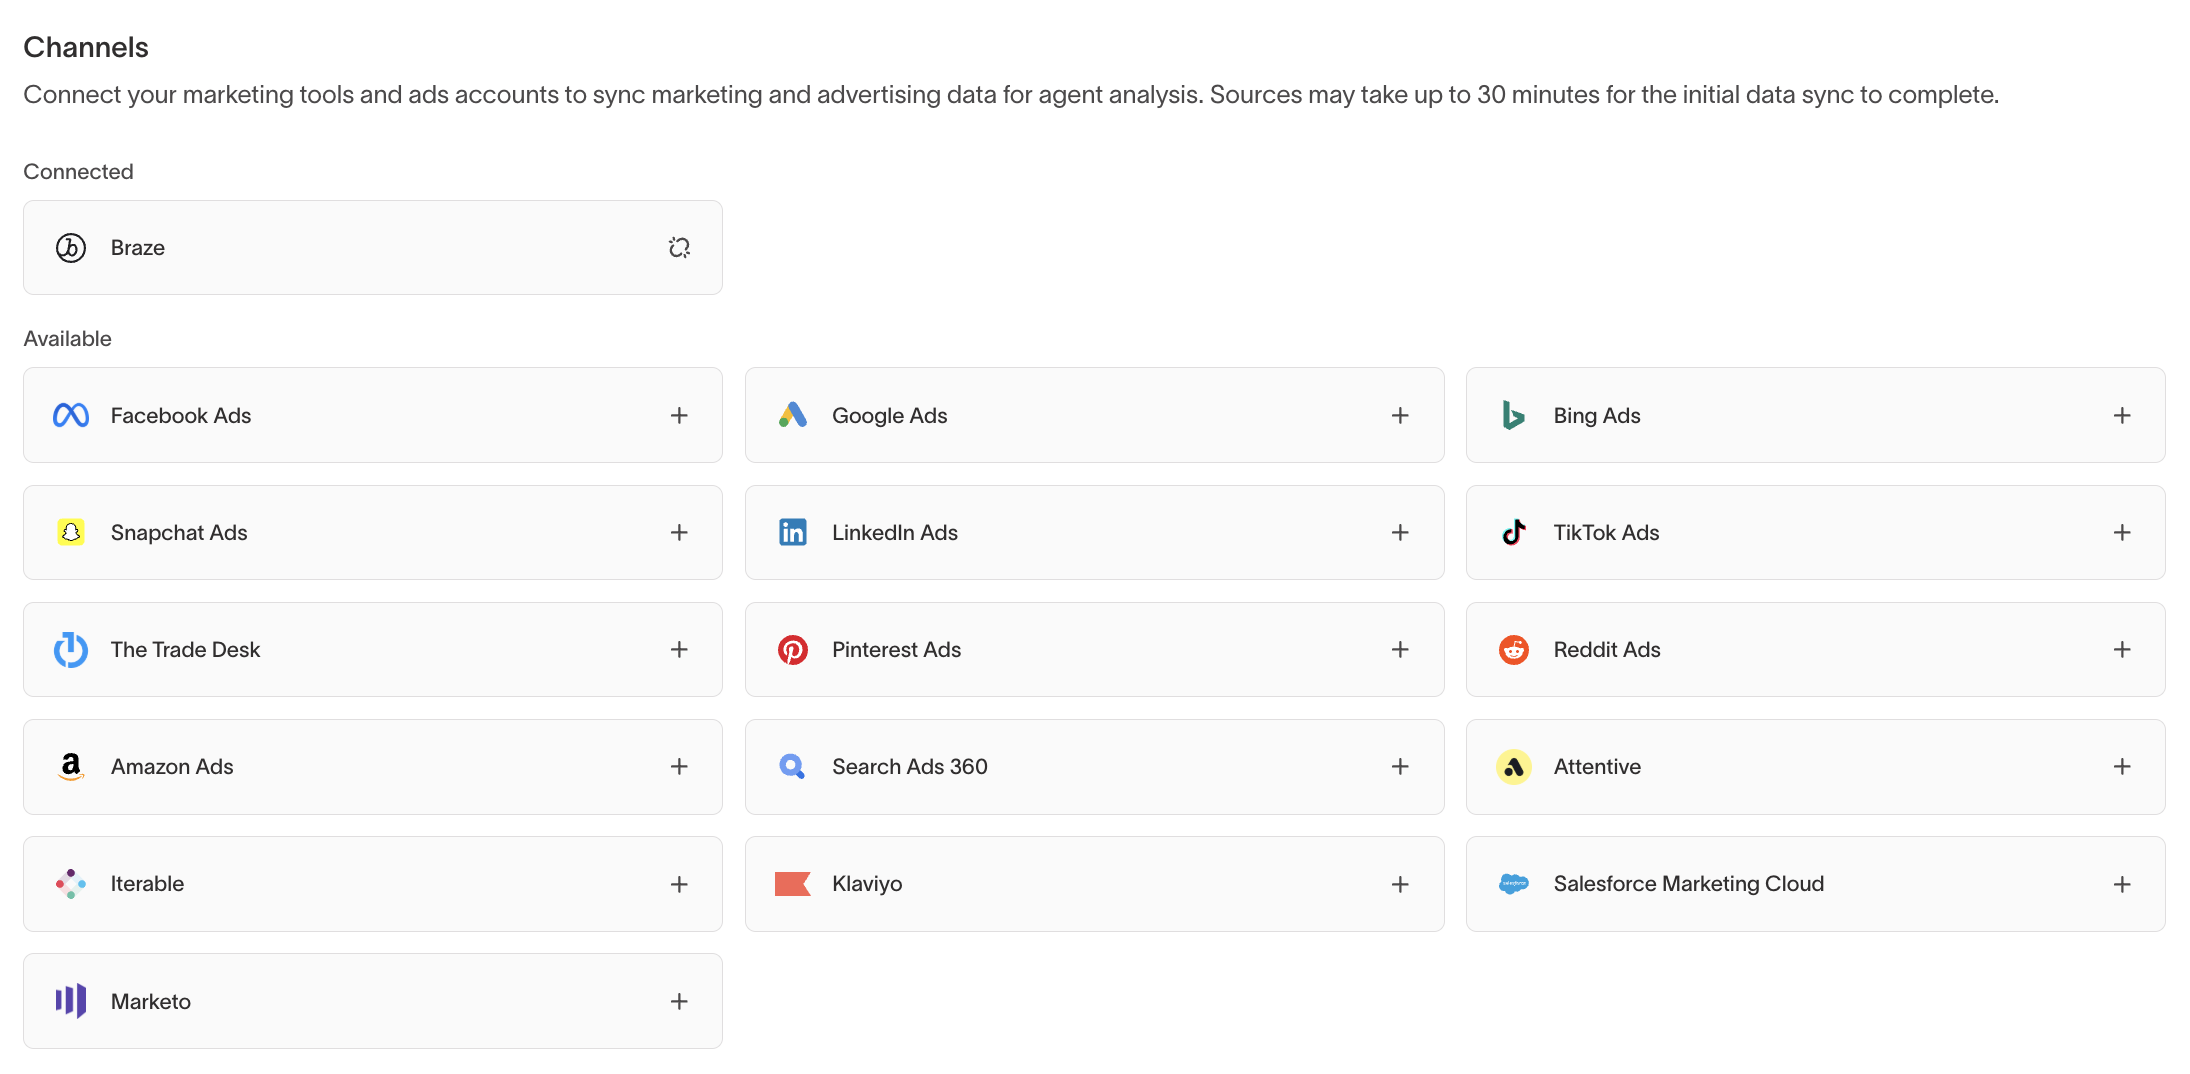Select the Reddit Ads label

[1607, 649]
